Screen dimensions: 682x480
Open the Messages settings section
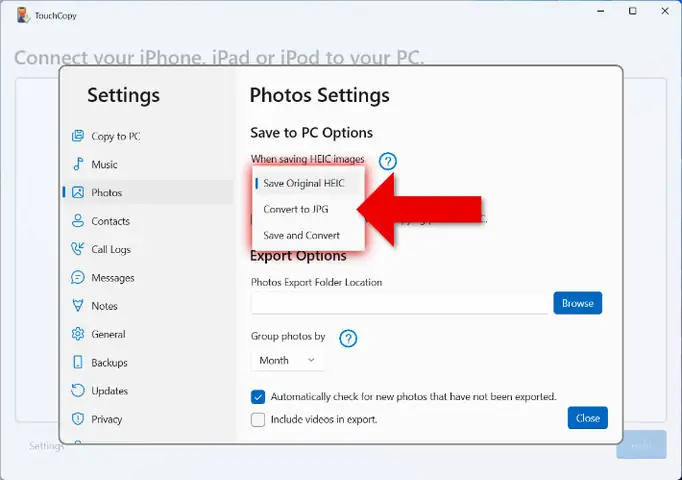click(148, 277)
